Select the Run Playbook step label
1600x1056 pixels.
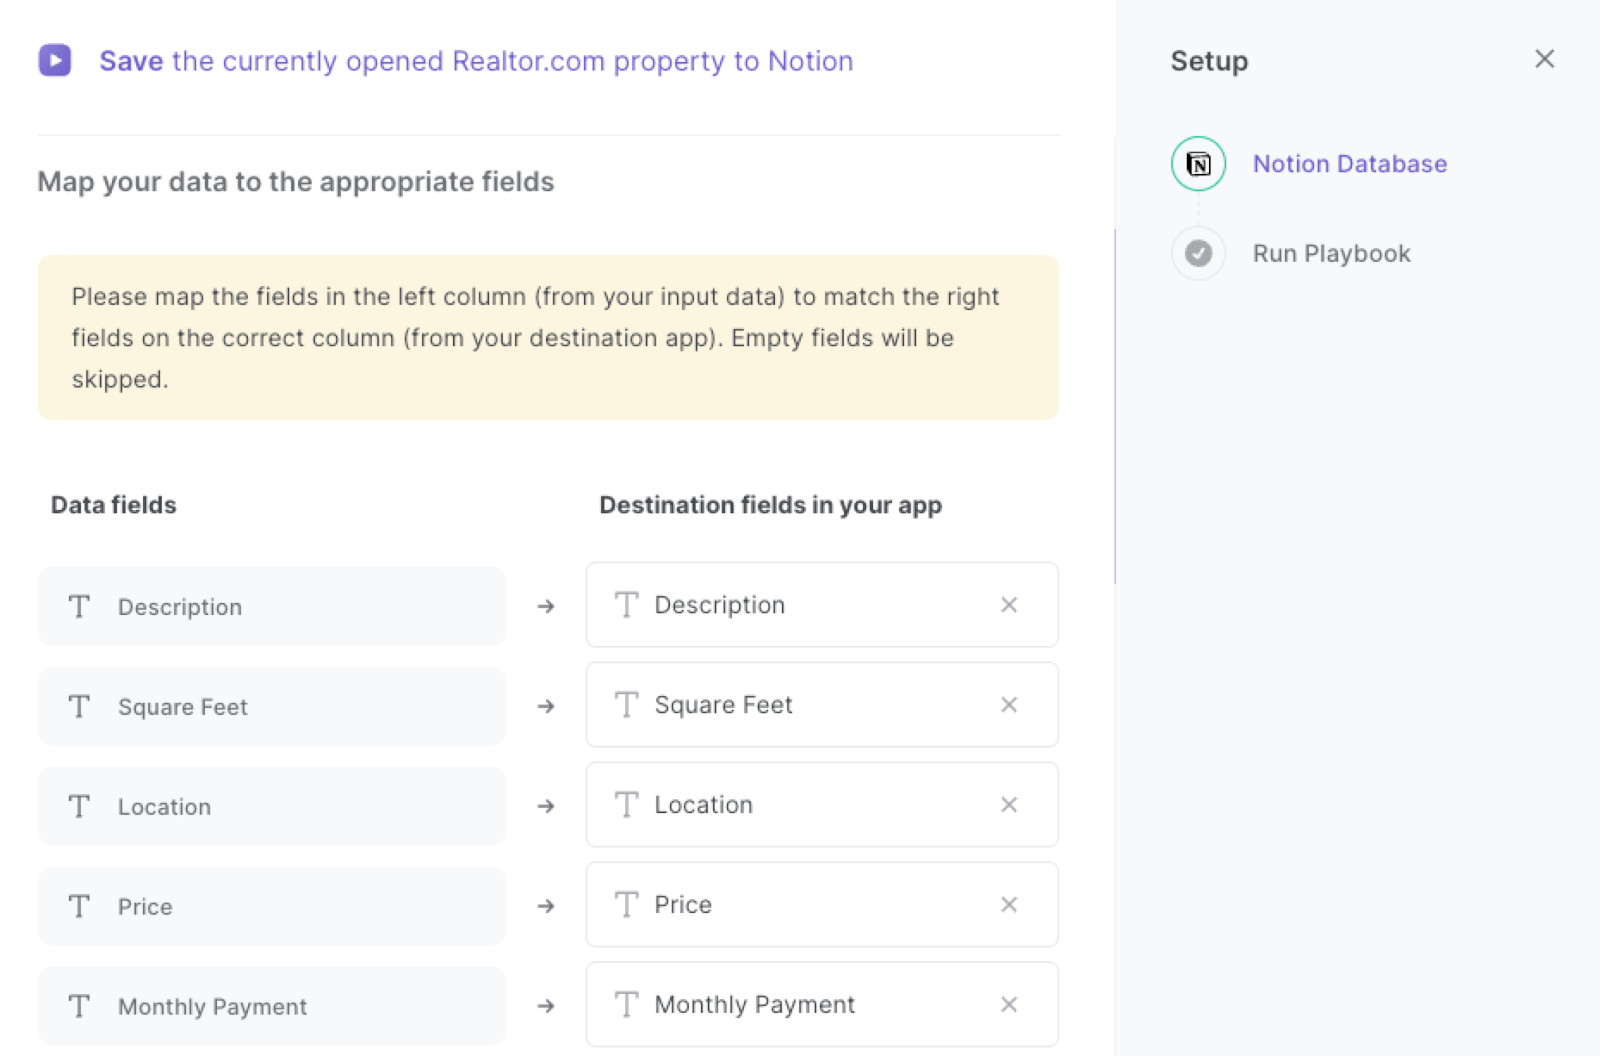tap(1331, 254)
